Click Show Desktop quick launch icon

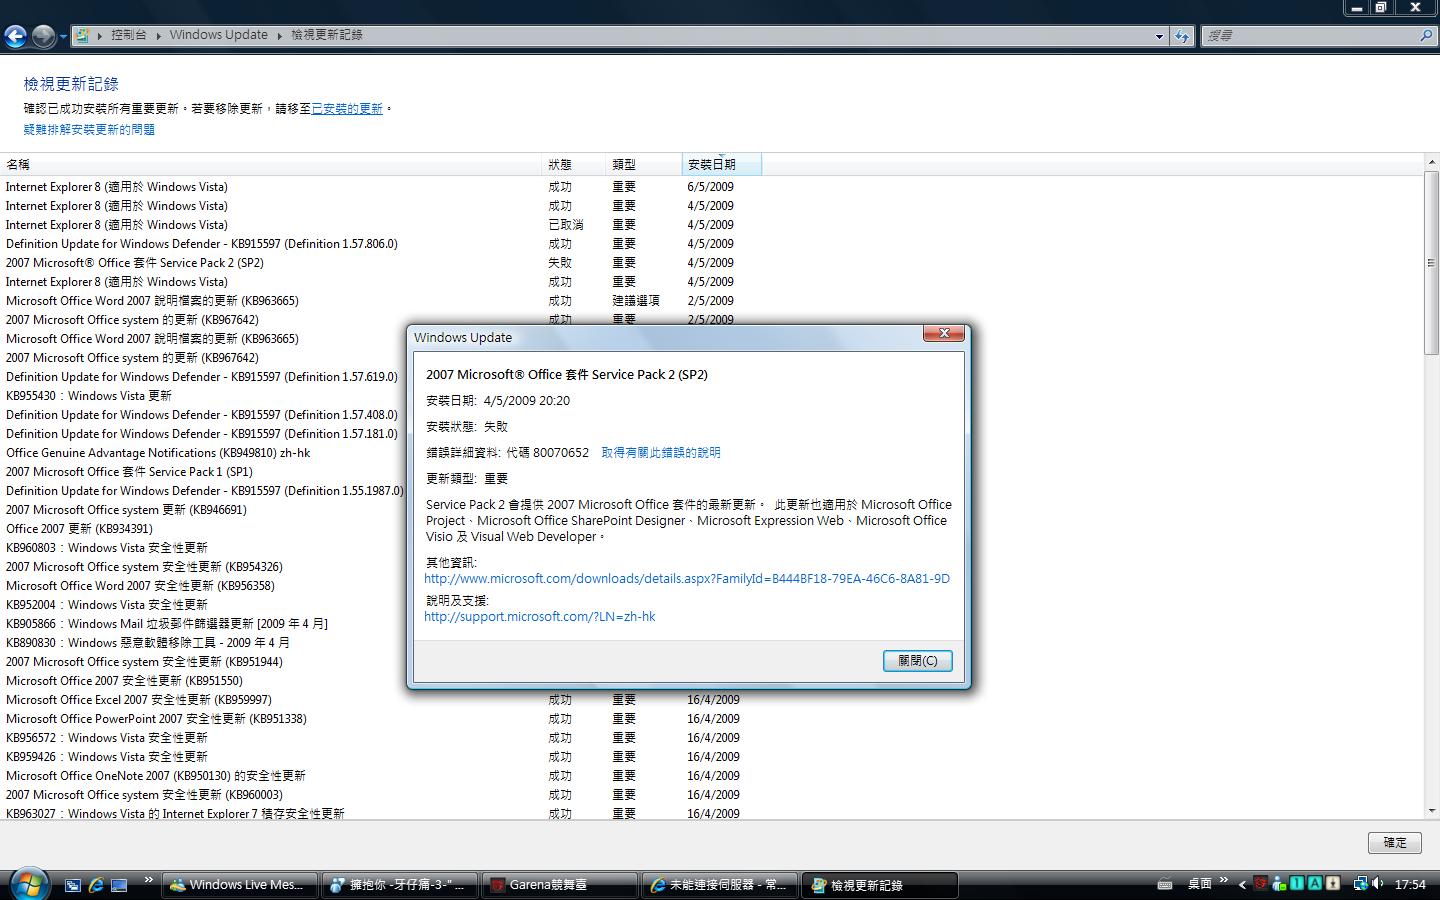[119, 885]
